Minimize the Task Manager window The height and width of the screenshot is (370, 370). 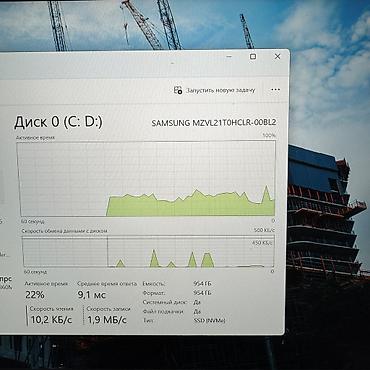[229, 57]
